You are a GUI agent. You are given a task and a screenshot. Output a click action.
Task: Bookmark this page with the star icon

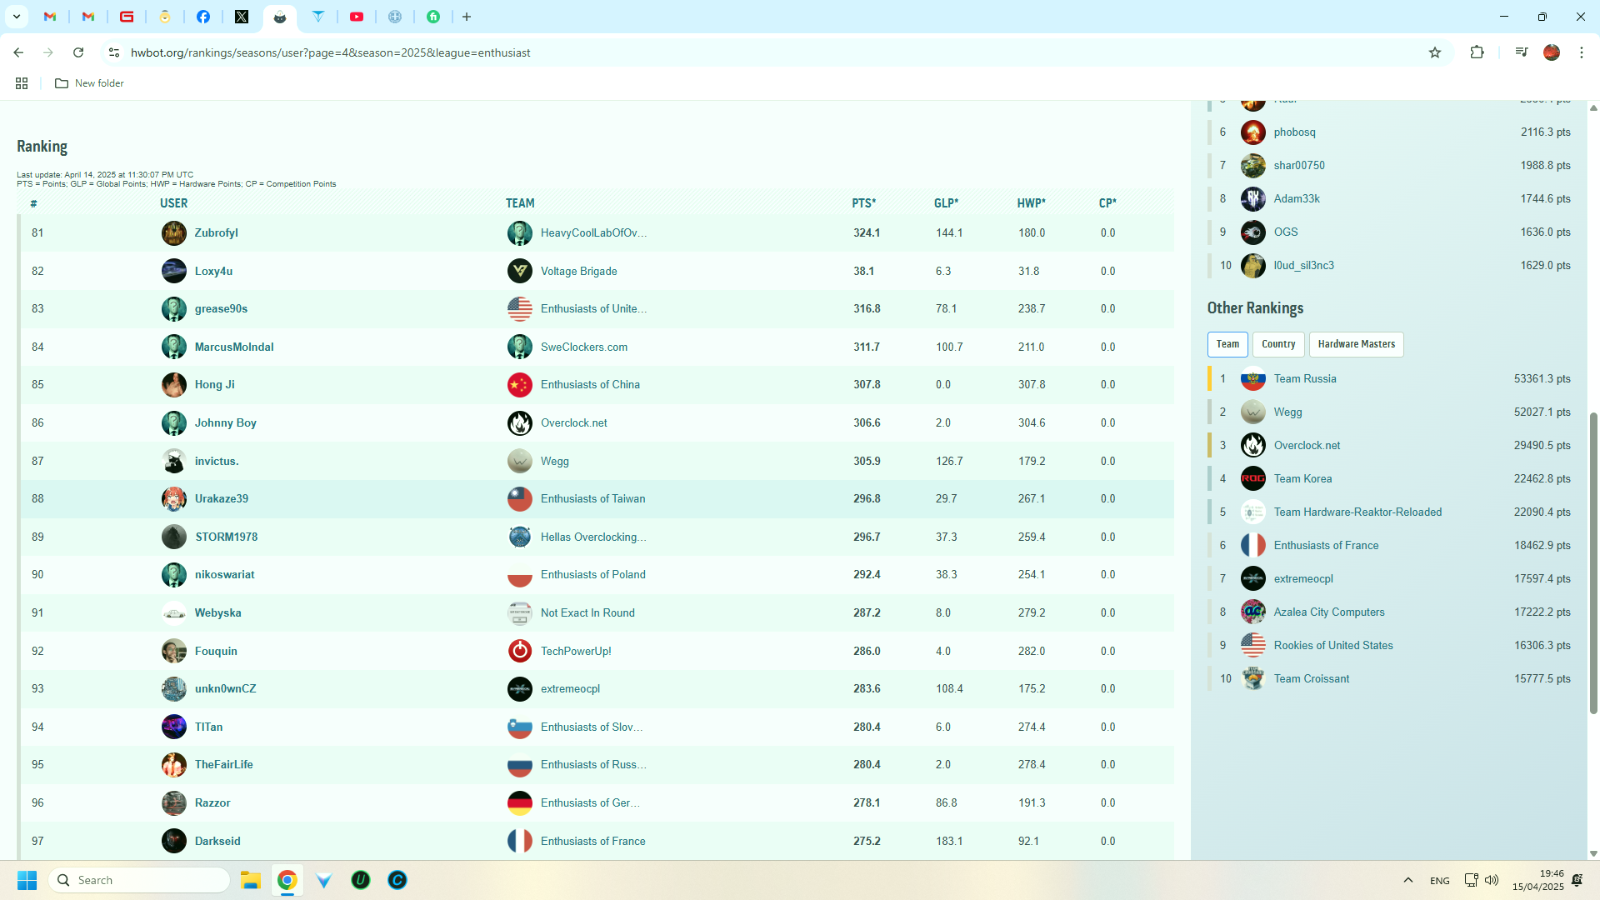tap(1435, 52)
